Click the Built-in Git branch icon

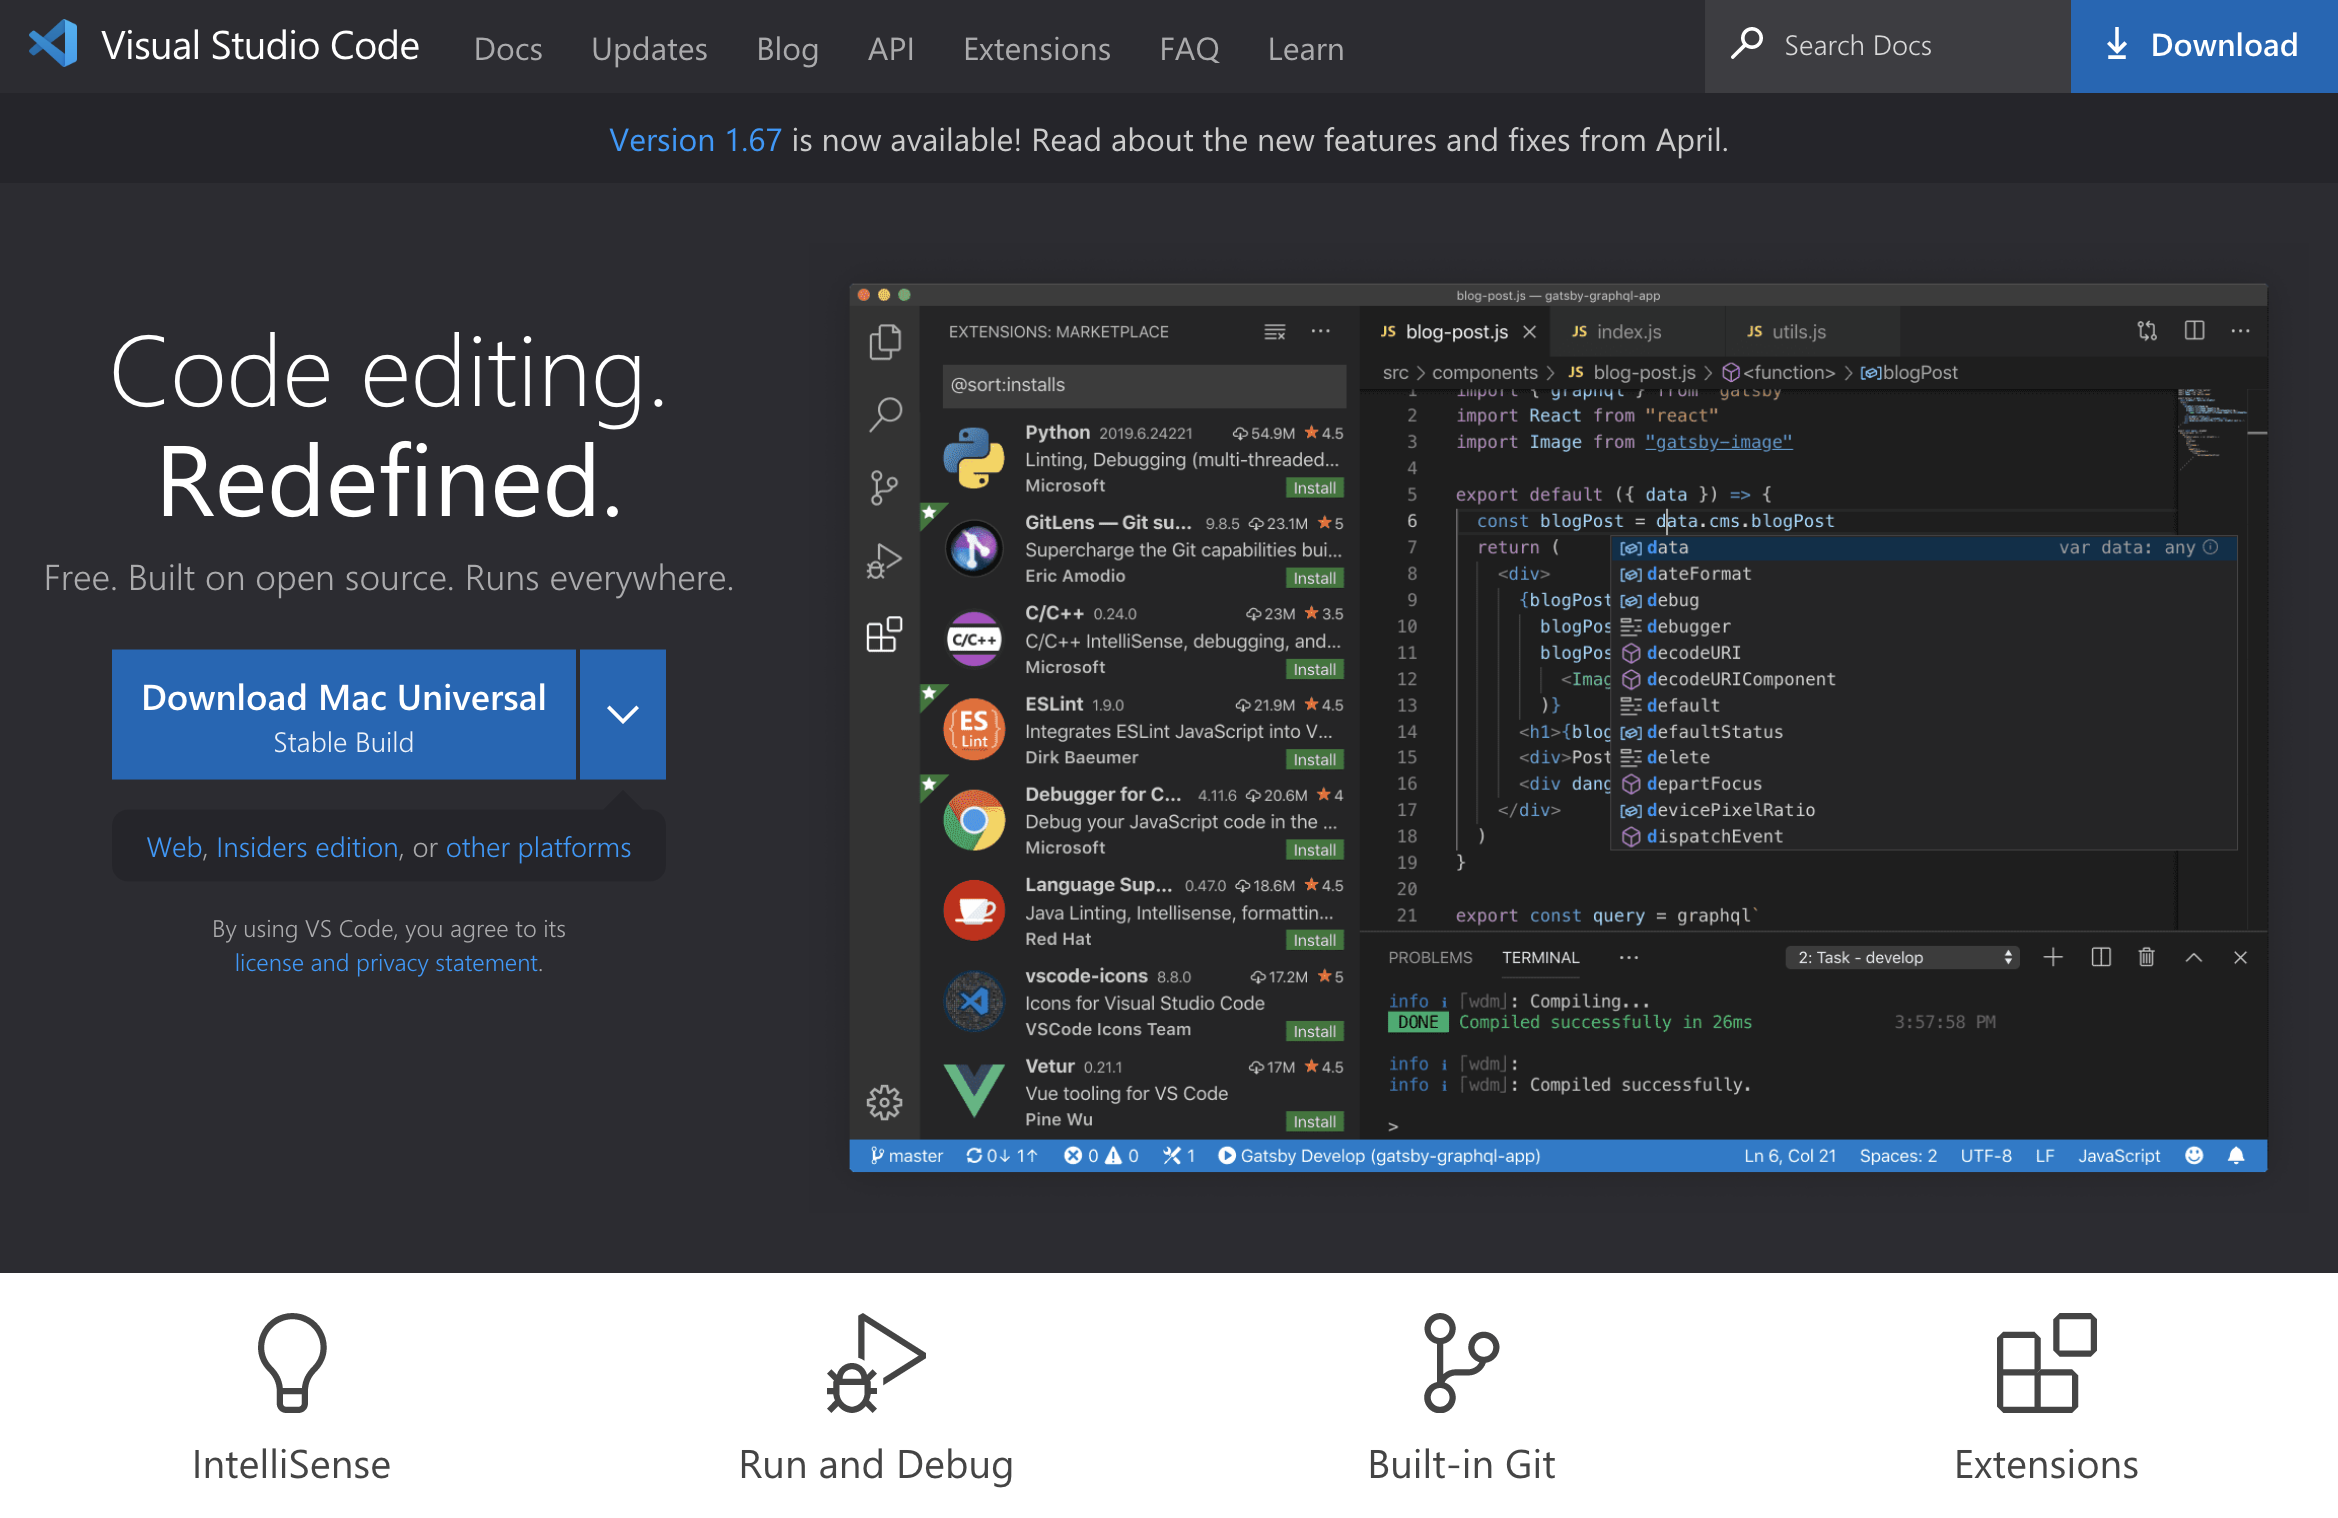tap(1460, 1362)
